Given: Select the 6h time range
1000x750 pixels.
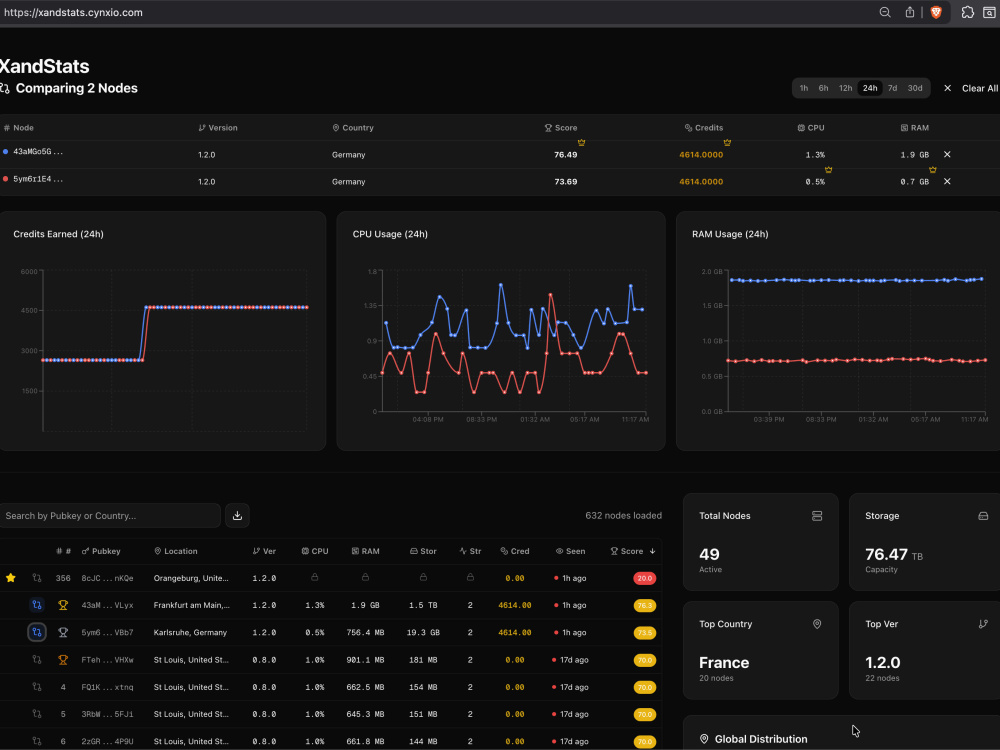Looking at the screenshot, I should tap(823, 88).
